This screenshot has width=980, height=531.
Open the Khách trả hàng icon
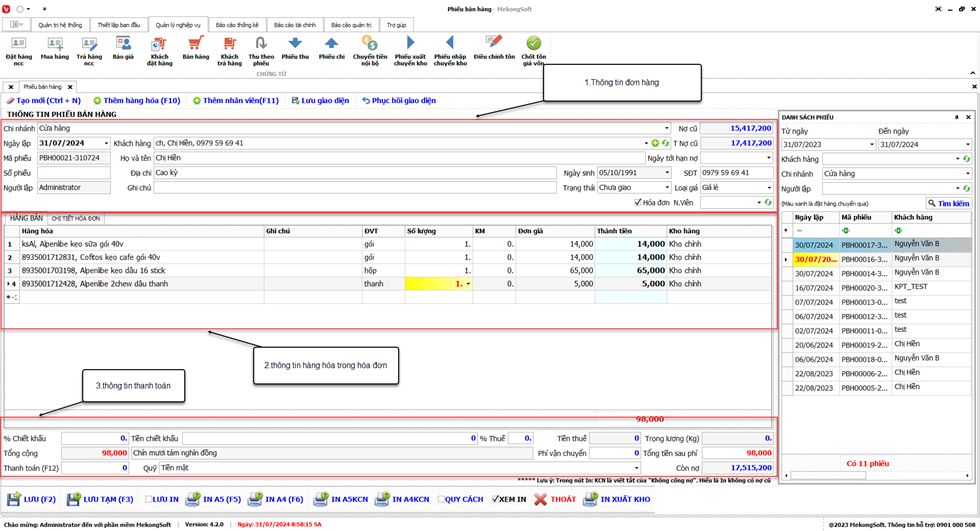228,48
